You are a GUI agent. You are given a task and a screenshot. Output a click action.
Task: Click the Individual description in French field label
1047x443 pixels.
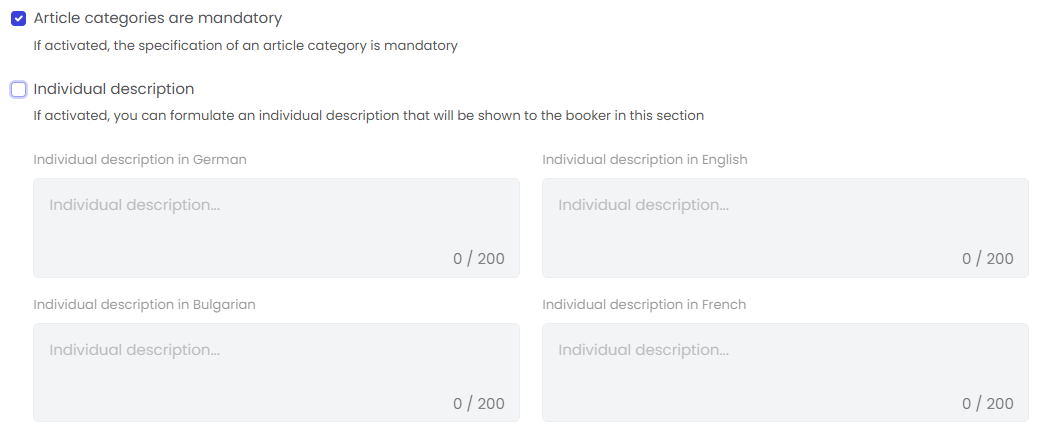coord(644,305)
